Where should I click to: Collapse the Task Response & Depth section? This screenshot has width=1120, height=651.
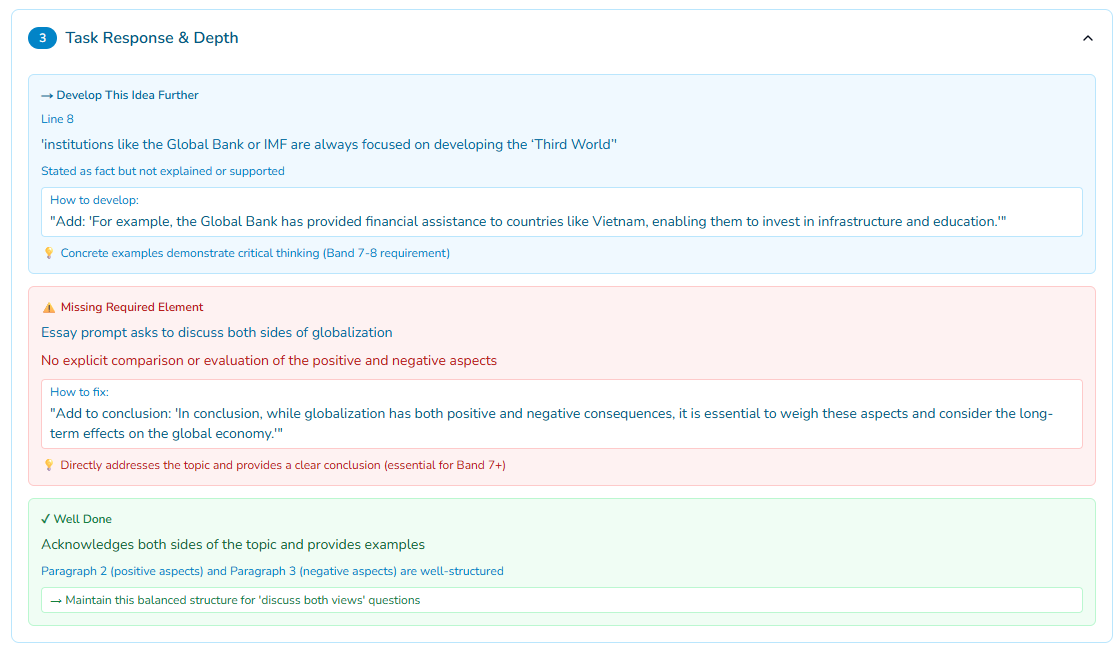[1087, 38]
